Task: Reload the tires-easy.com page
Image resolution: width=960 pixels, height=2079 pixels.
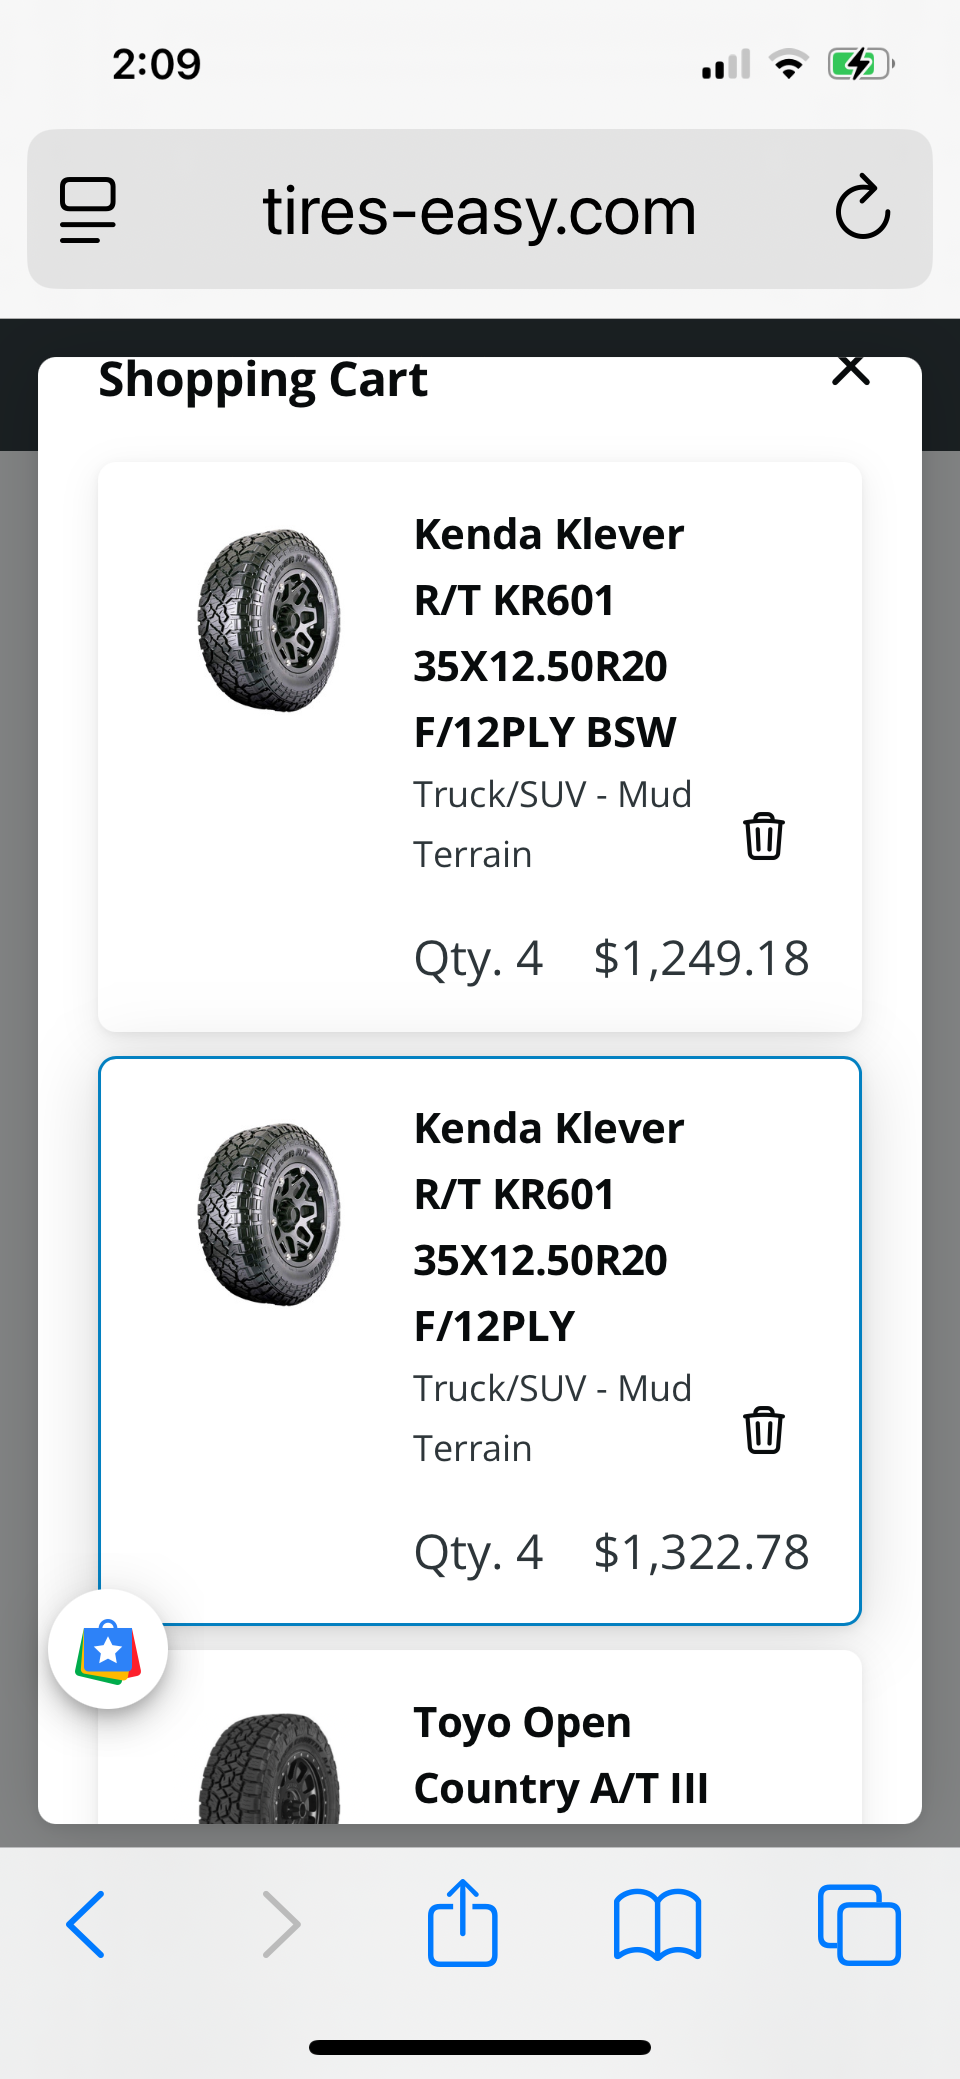Action: coord(862,208)
